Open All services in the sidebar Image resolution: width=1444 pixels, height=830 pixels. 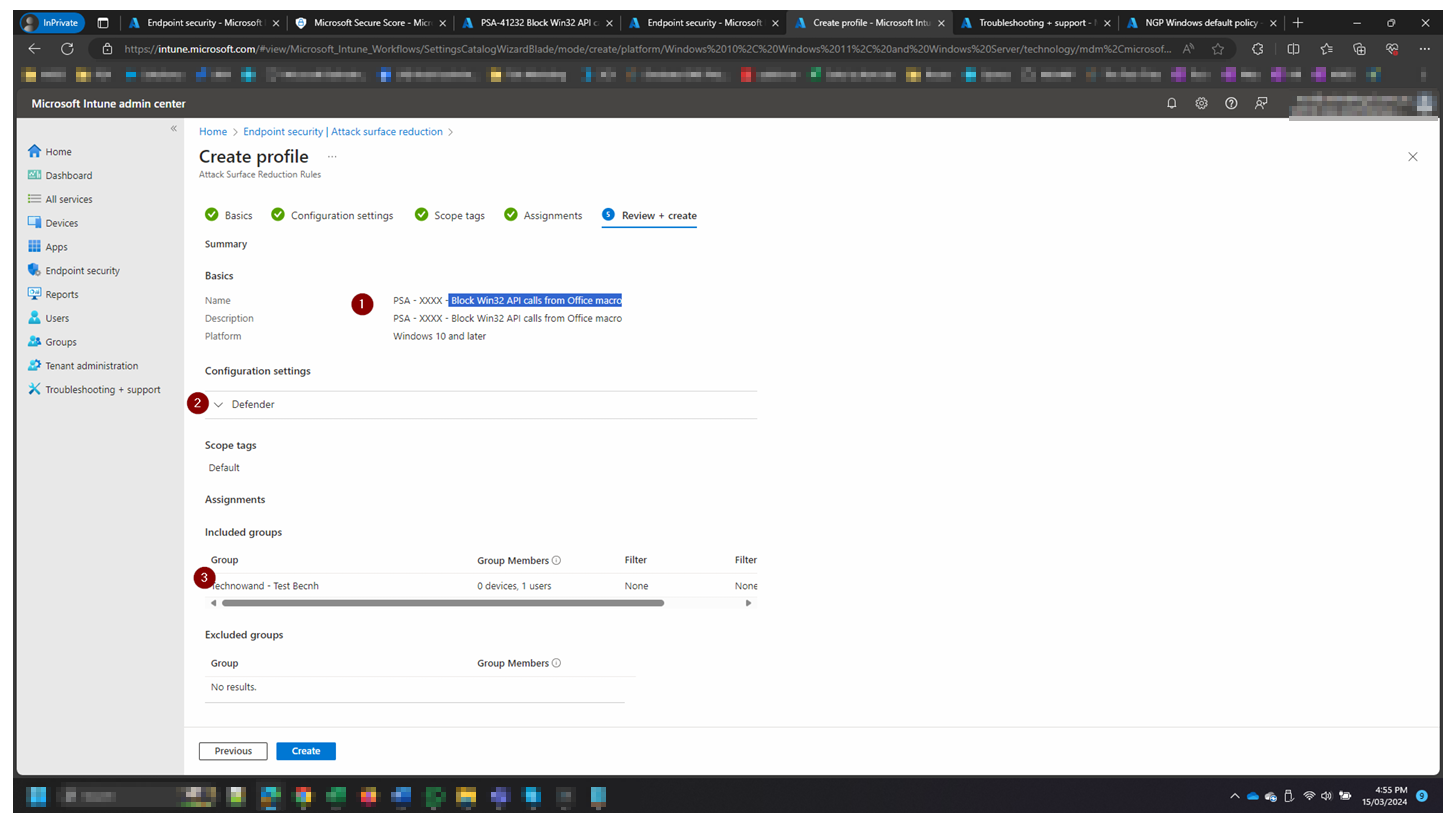[60, 199]
